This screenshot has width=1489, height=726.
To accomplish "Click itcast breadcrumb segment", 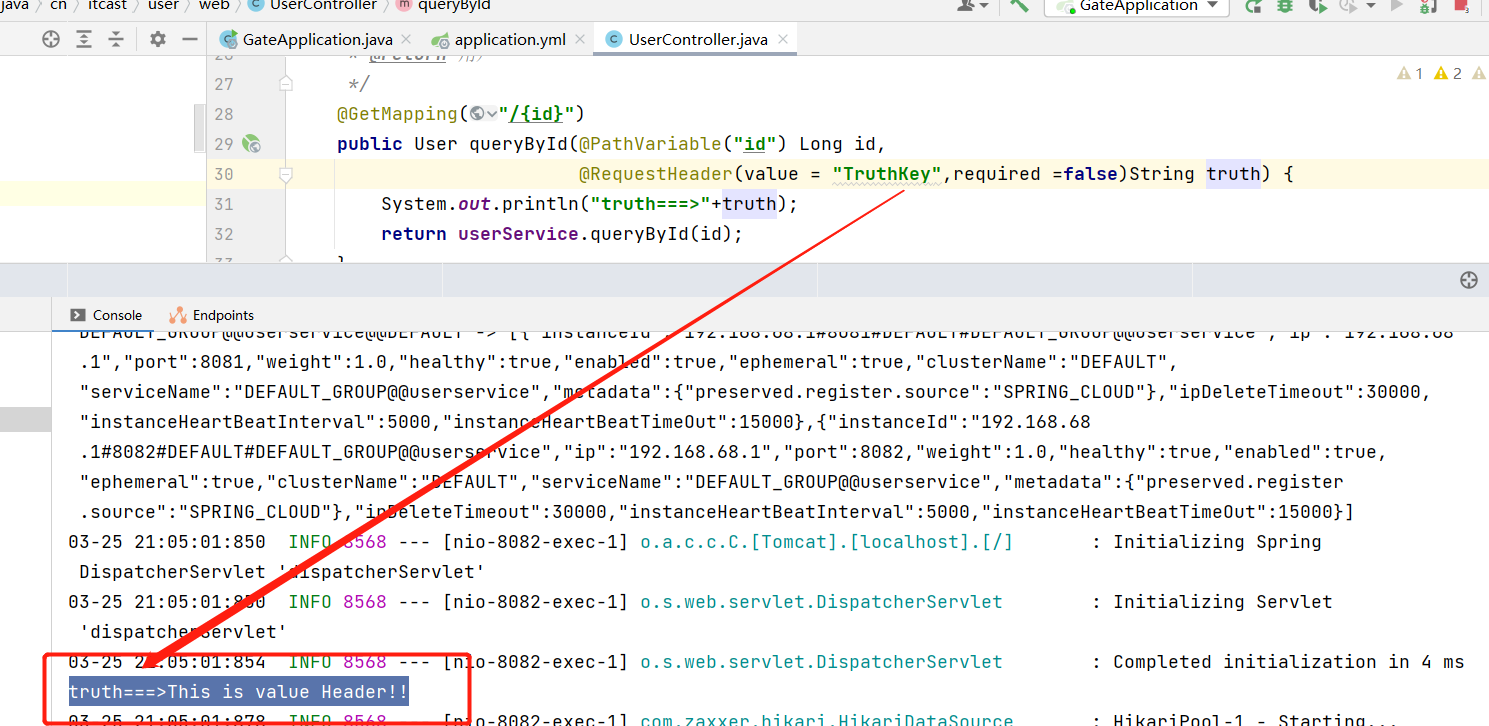I will click(107, 6).
